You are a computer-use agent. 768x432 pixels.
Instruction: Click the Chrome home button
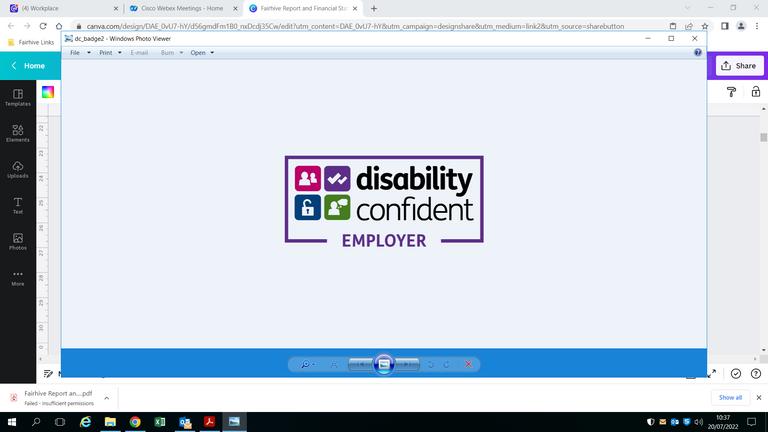59,26
